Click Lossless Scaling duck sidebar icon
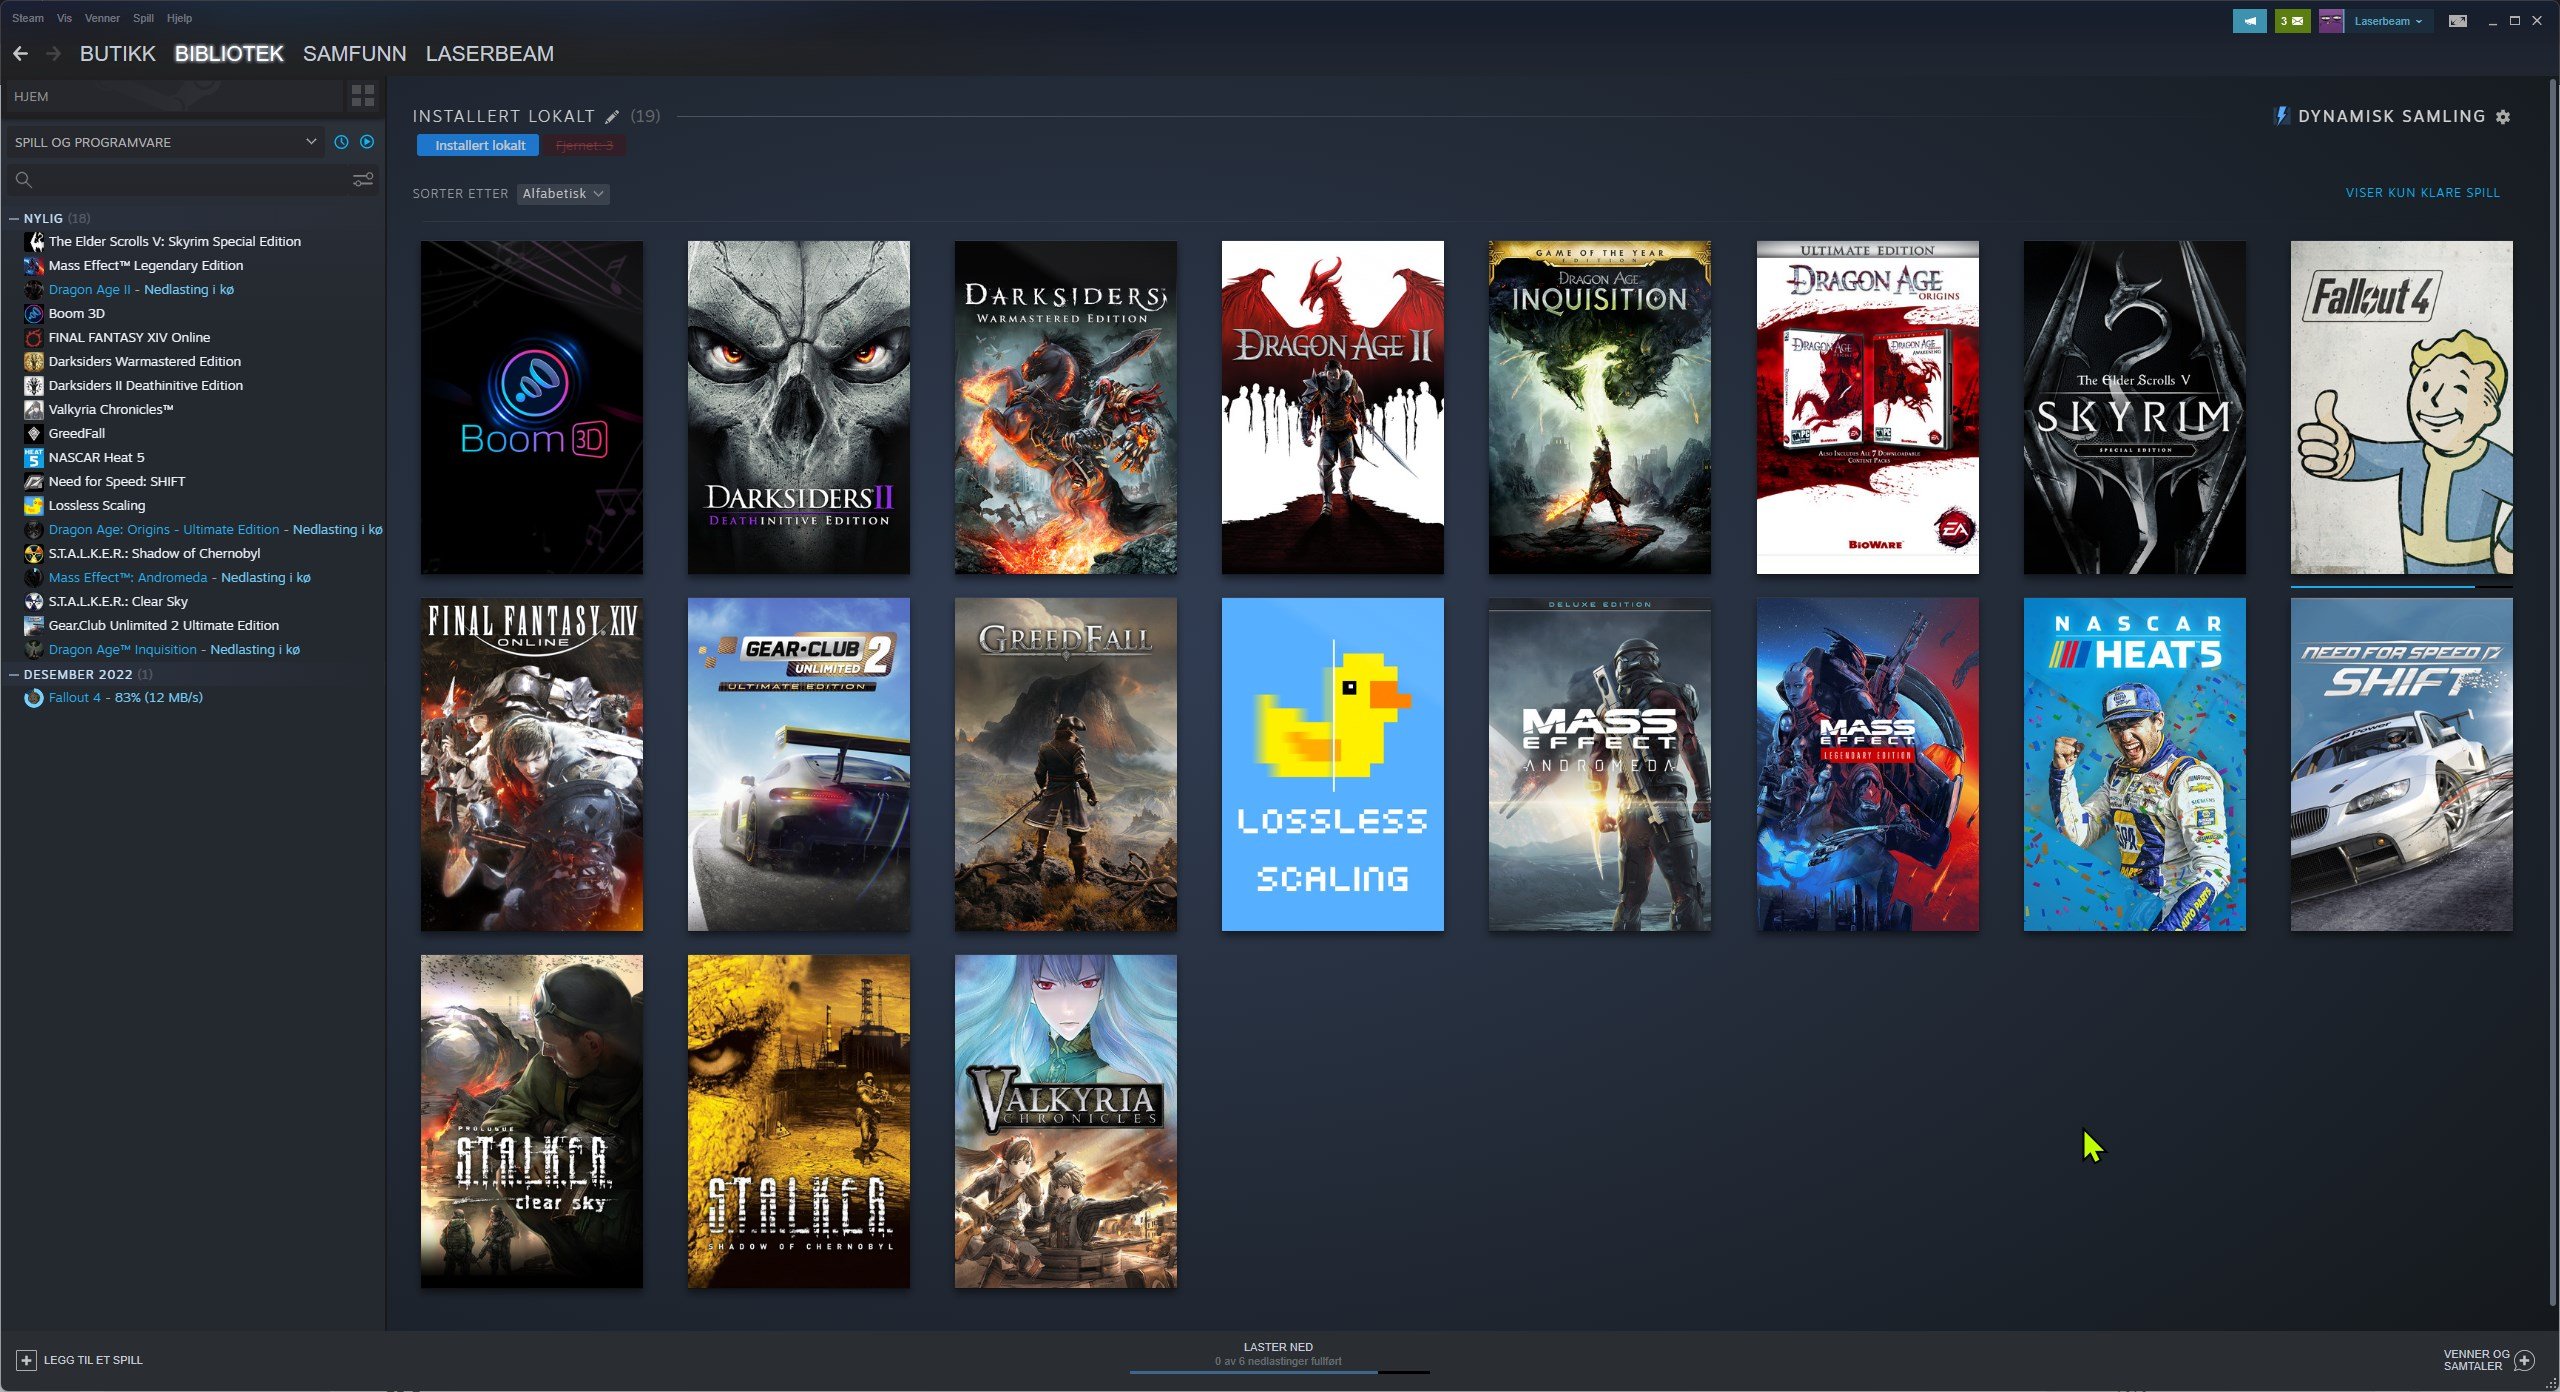 [34, 505]
